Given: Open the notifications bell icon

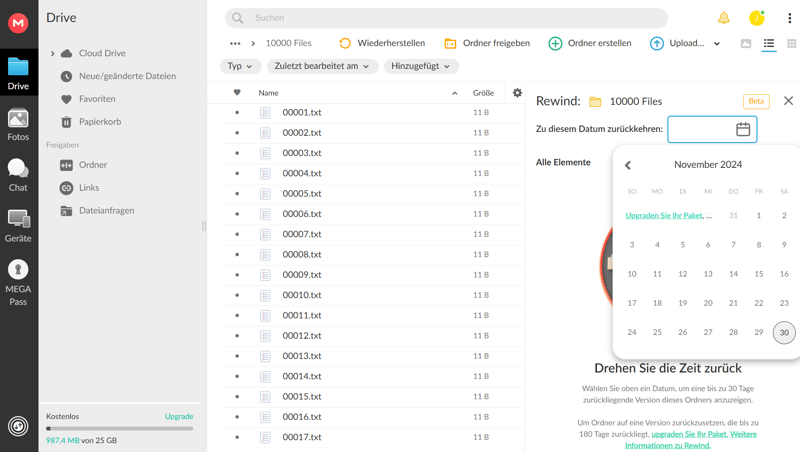Looking at the screenshot, I should pos(723,18).
